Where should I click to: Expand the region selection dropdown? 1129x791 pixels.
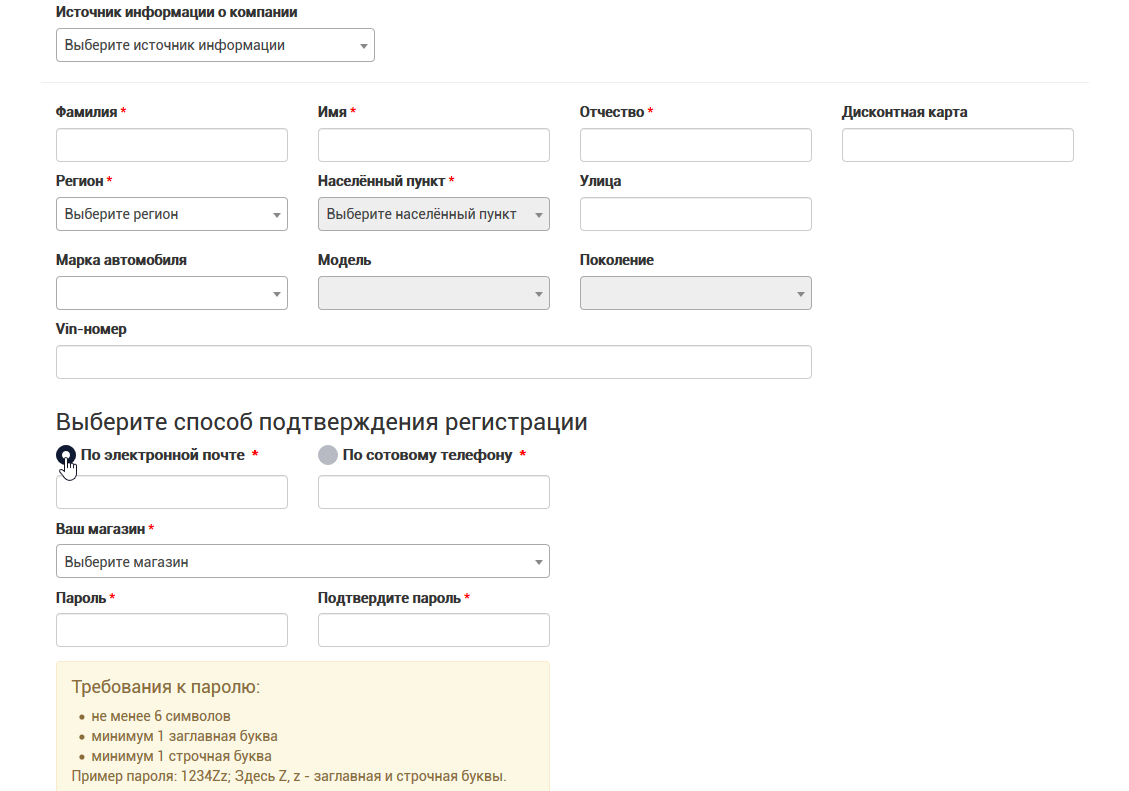172,214
